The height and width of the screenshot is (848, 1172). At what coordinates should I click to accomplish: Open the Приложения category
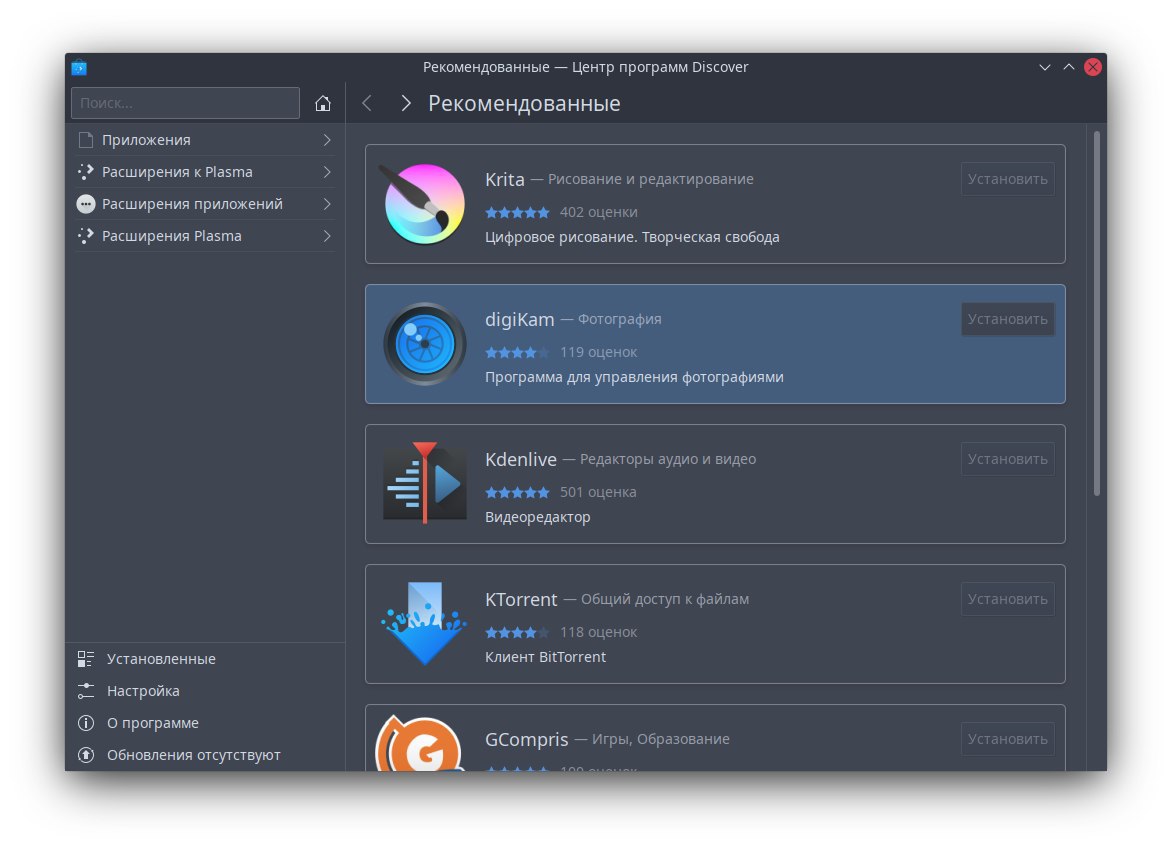pyautogui.click(x=205, y=140)
